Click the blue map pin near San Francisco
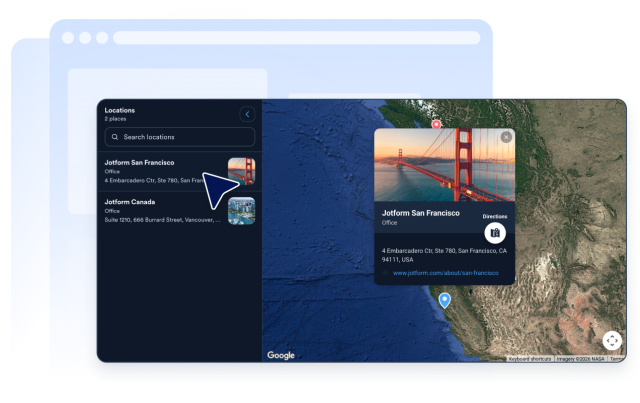The height and width of the screenshot is (403, 640). coord(444,300)
